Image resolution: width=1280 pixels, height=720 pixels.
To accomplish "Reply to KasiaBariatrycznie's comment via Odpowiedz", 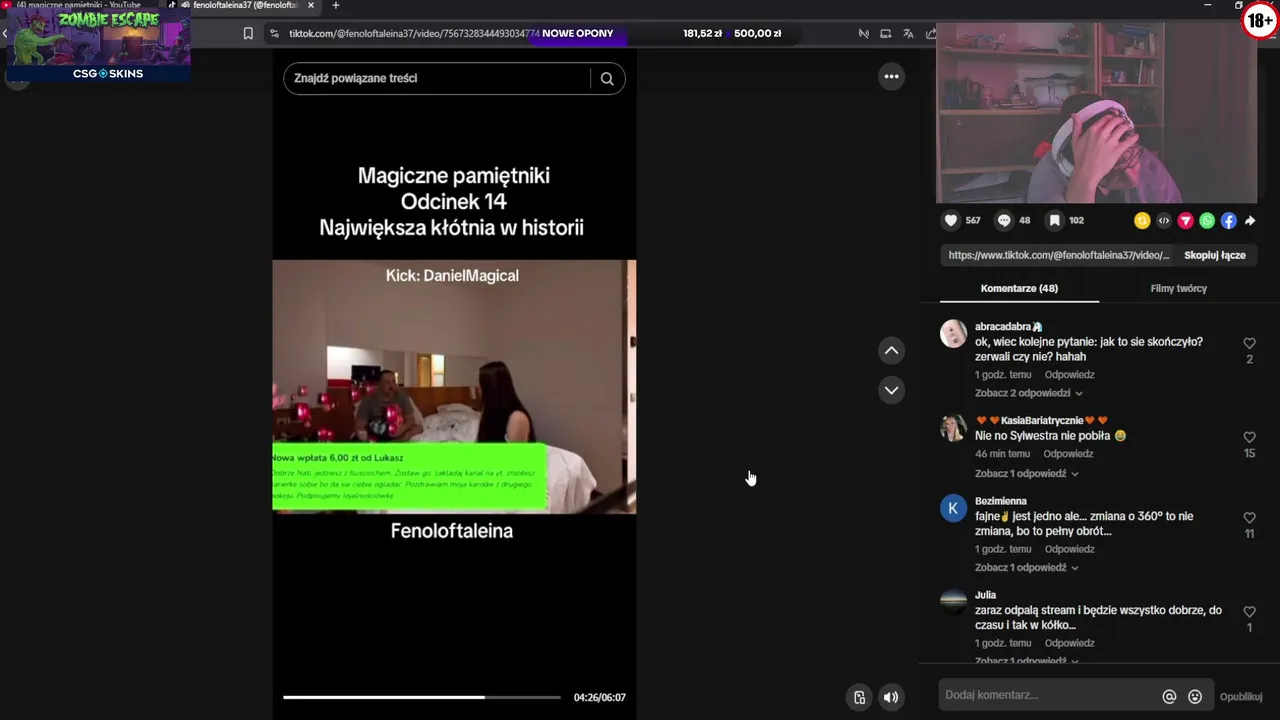I will pyautogui.click(x=1068, y=454).
